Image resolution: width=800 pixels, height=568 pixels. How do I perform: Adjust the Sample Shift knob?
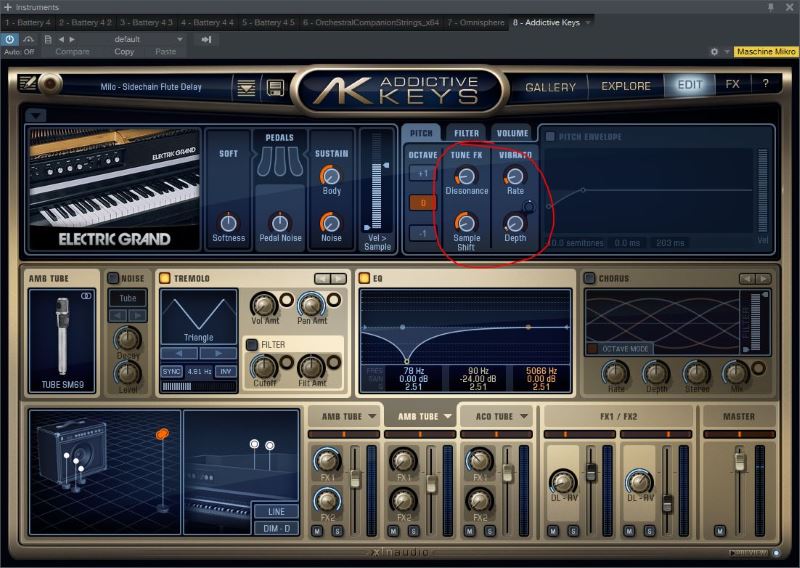(465, 223)
